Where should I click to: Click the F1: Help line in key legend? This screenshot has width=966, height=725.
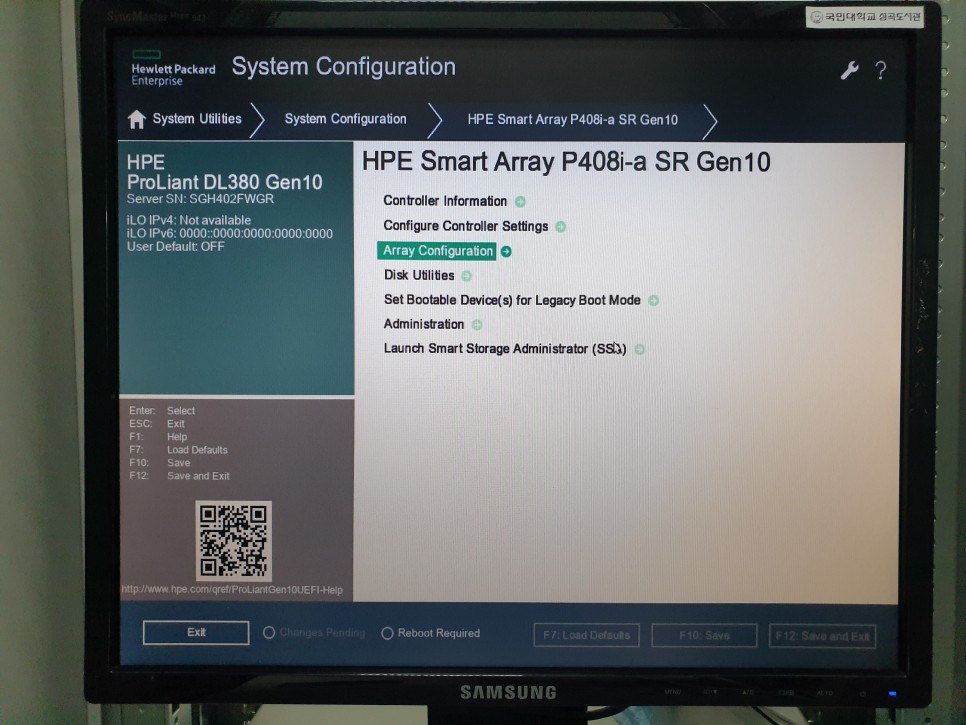(x=158, y=437)
